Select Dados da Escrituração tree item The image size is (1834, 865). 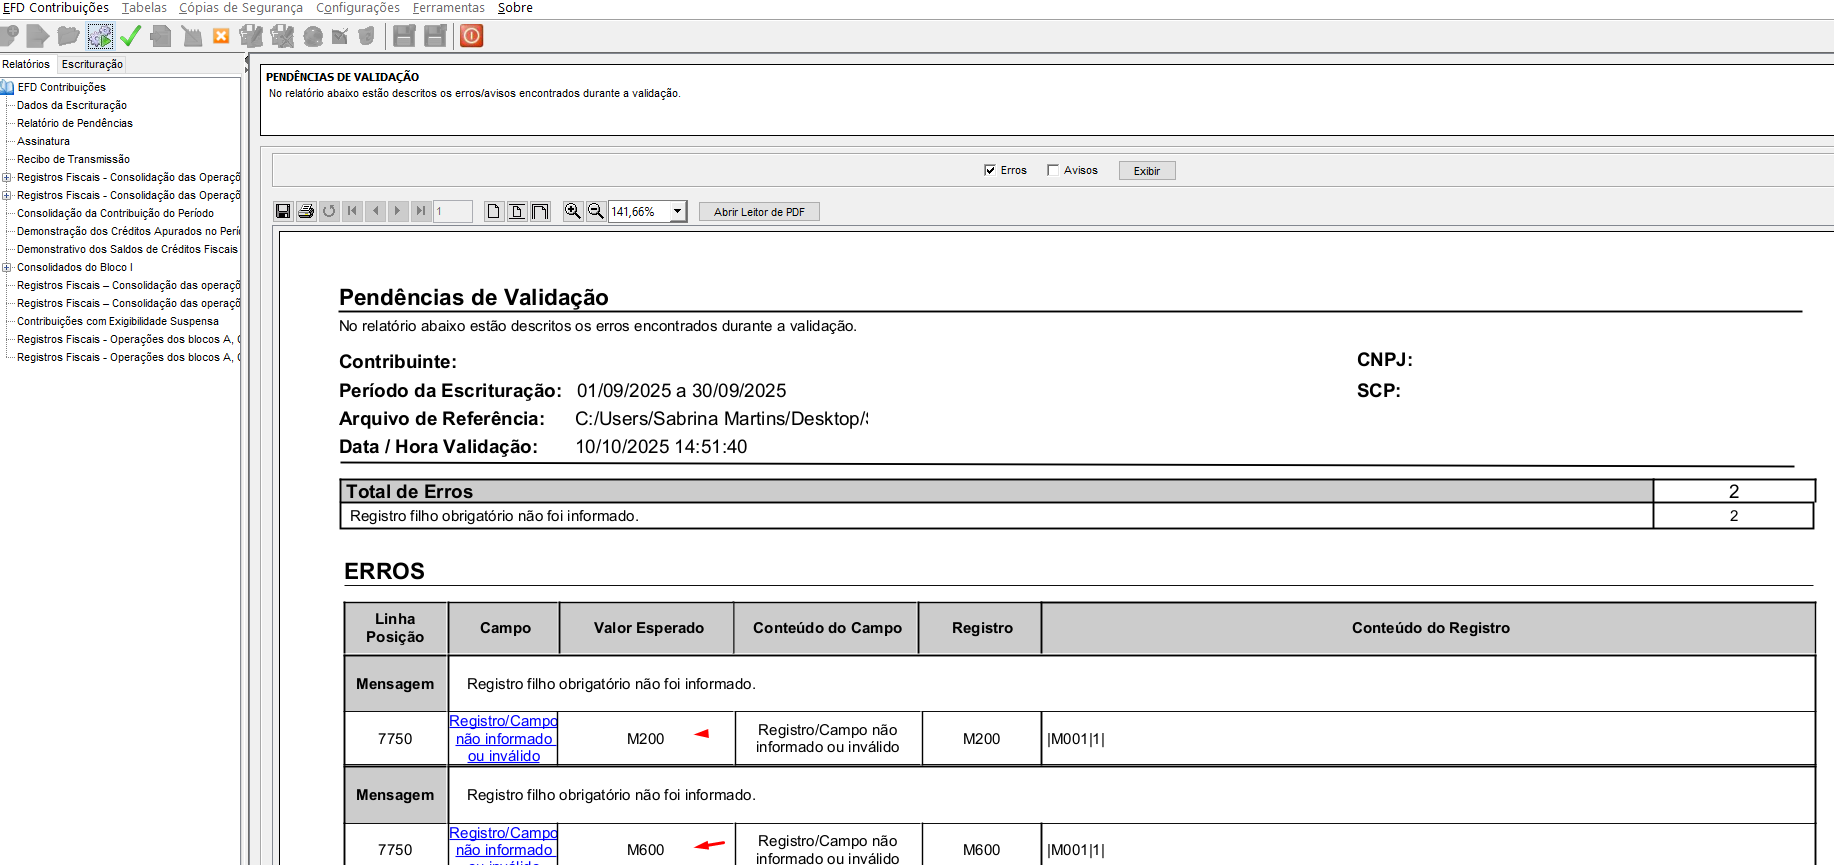pos(72,105)
